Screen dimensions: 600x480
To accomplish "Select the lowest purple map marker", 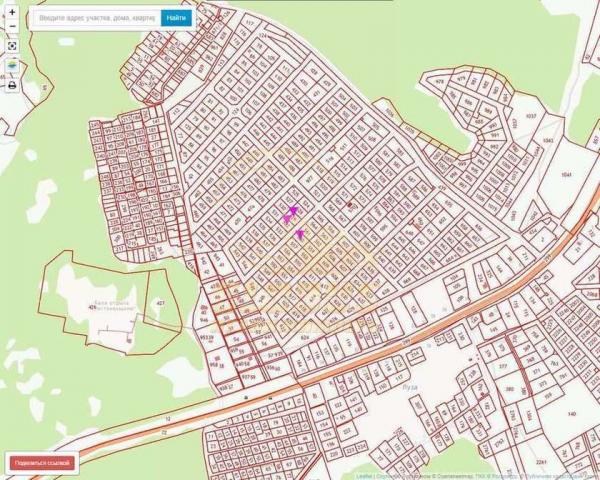I will tap(300, 234).
